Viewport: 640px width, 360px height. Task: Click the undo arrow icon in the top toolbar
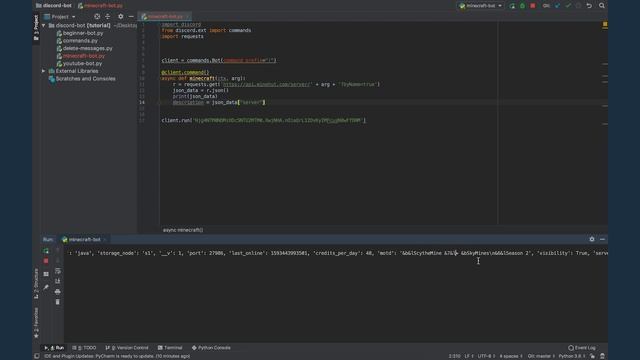[589, 6]
